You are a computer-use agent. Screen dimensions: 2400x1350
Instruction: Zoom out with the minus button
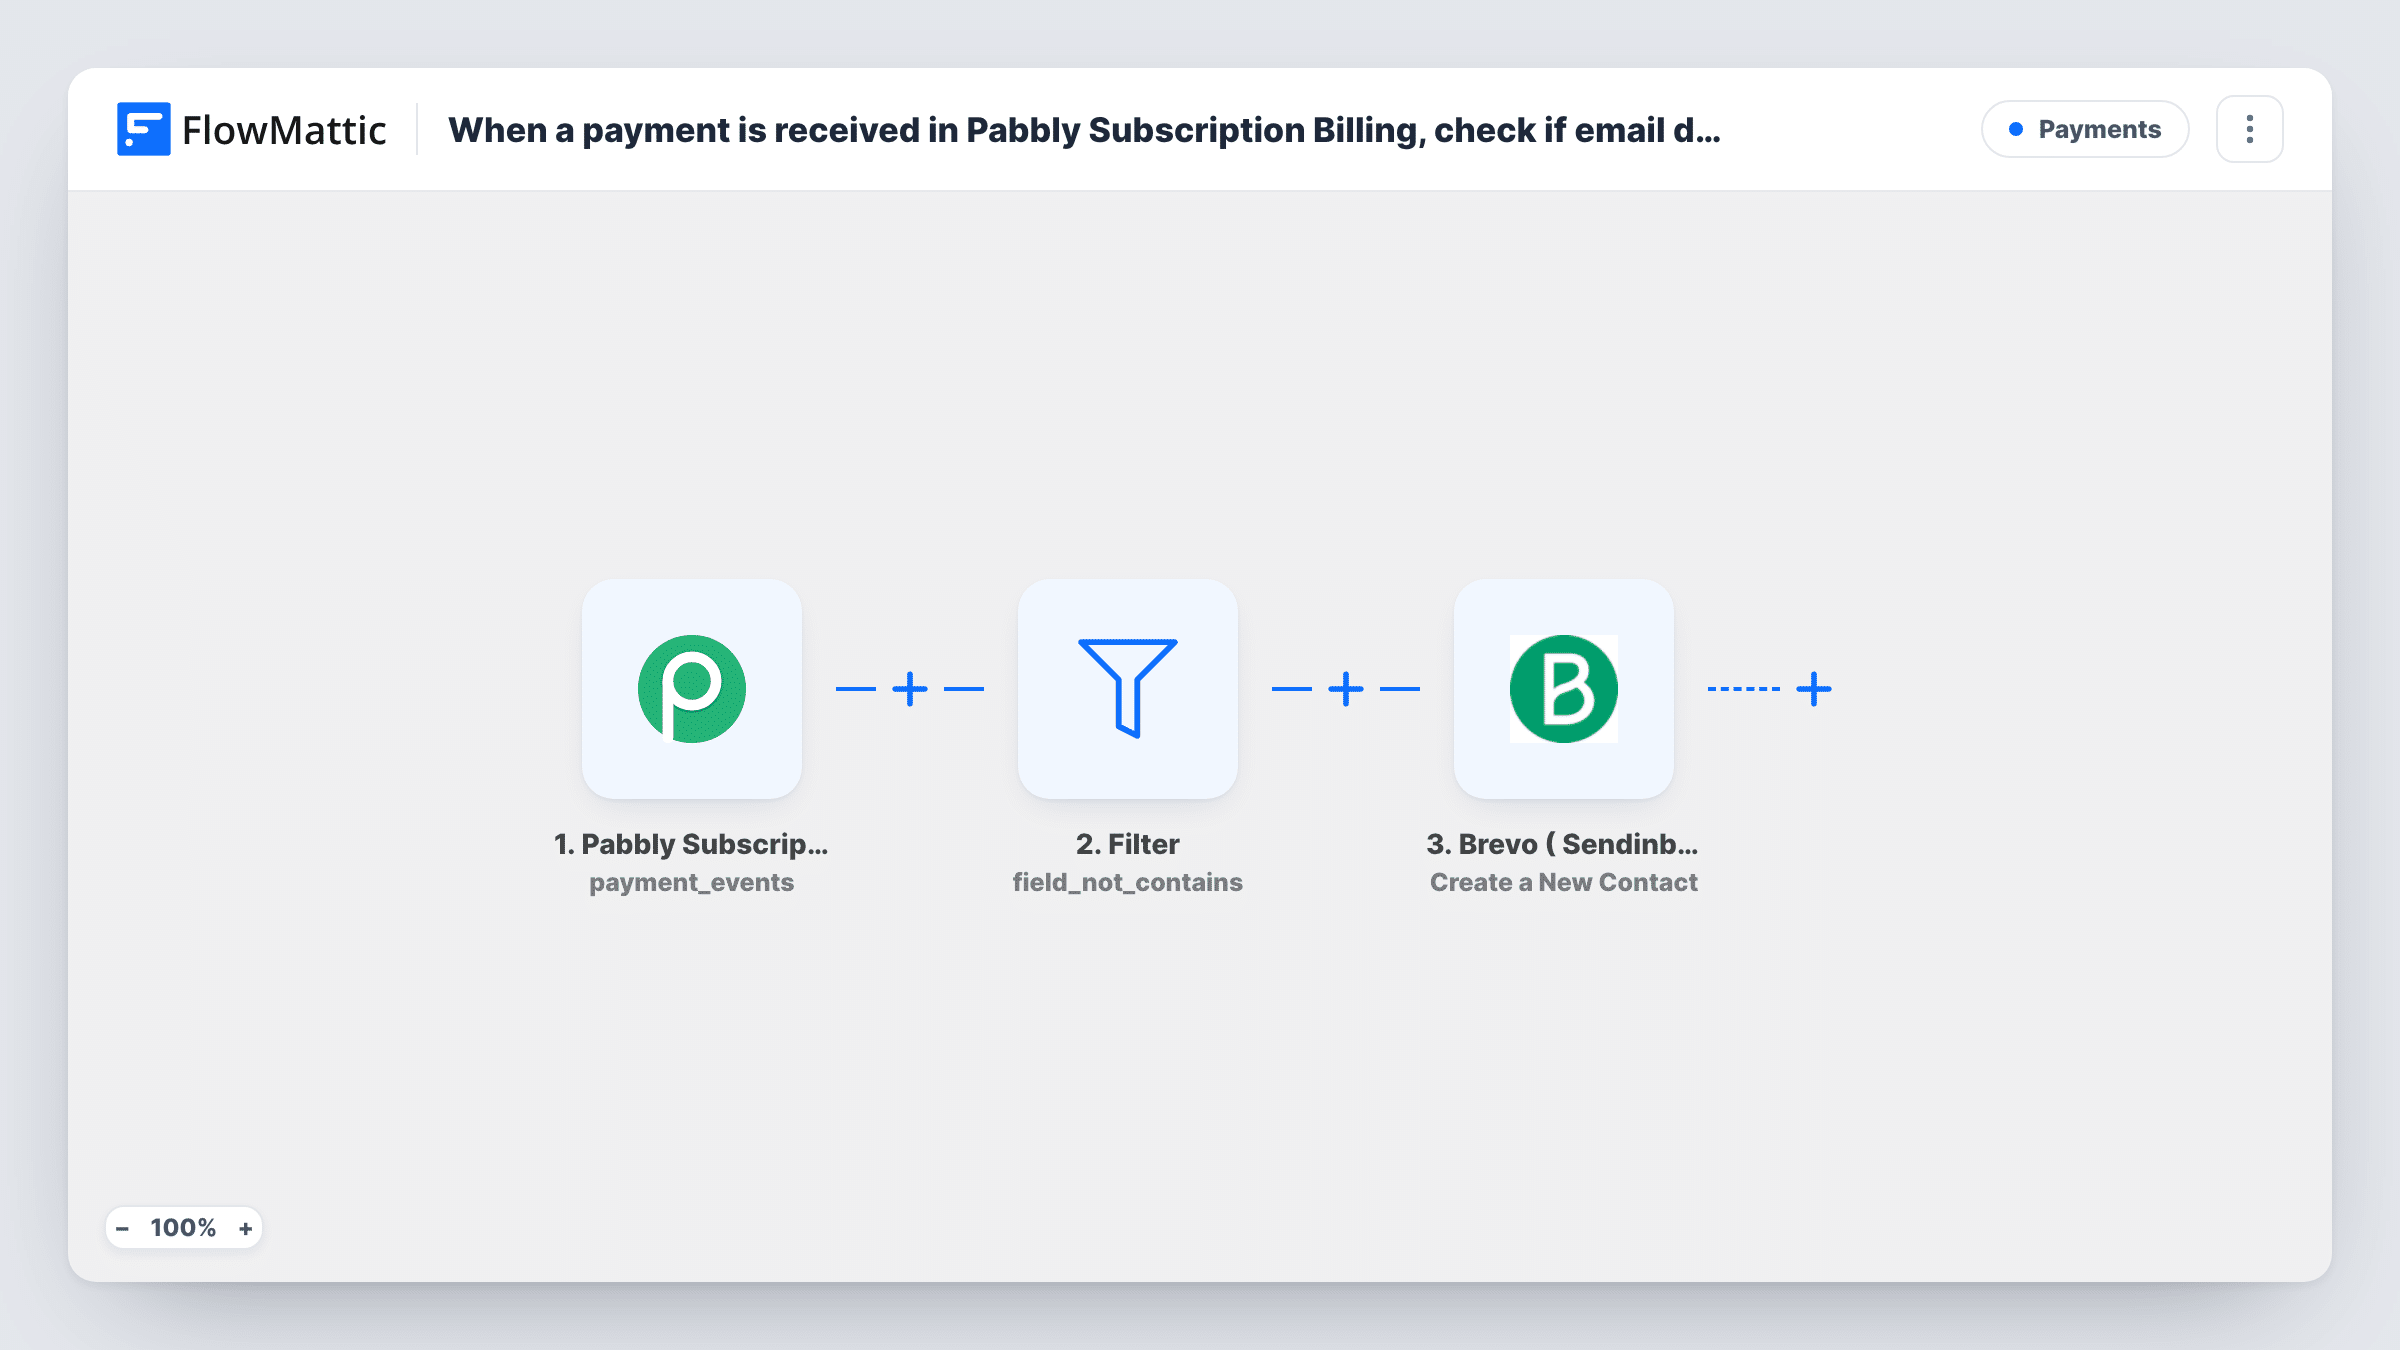123,1228
